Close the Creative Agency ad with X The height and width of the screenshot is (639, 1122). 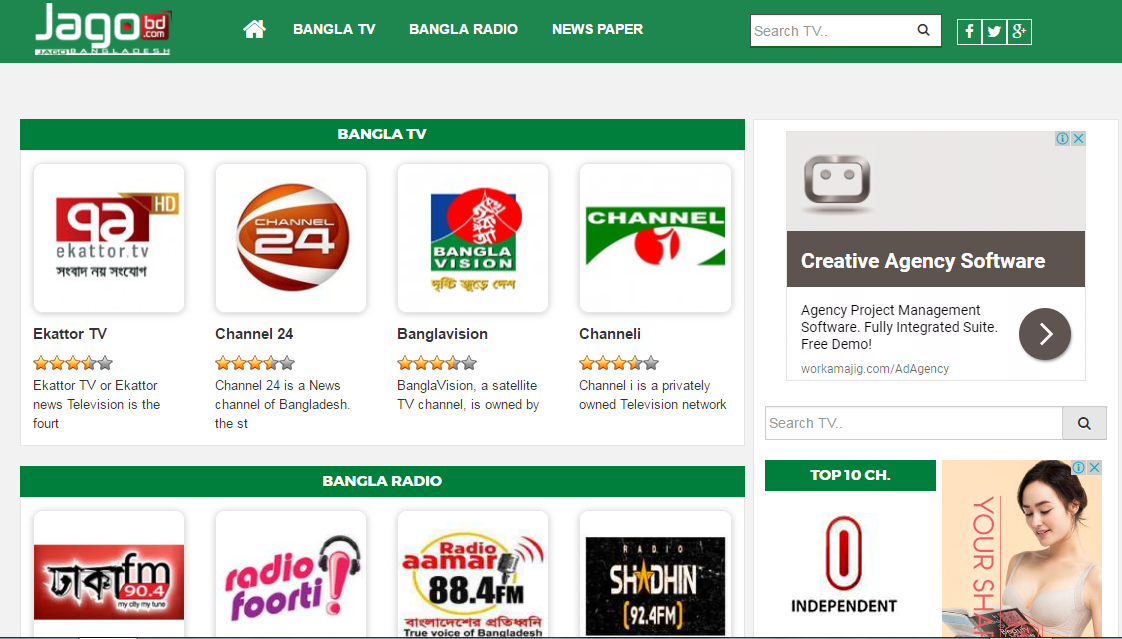1078,138
